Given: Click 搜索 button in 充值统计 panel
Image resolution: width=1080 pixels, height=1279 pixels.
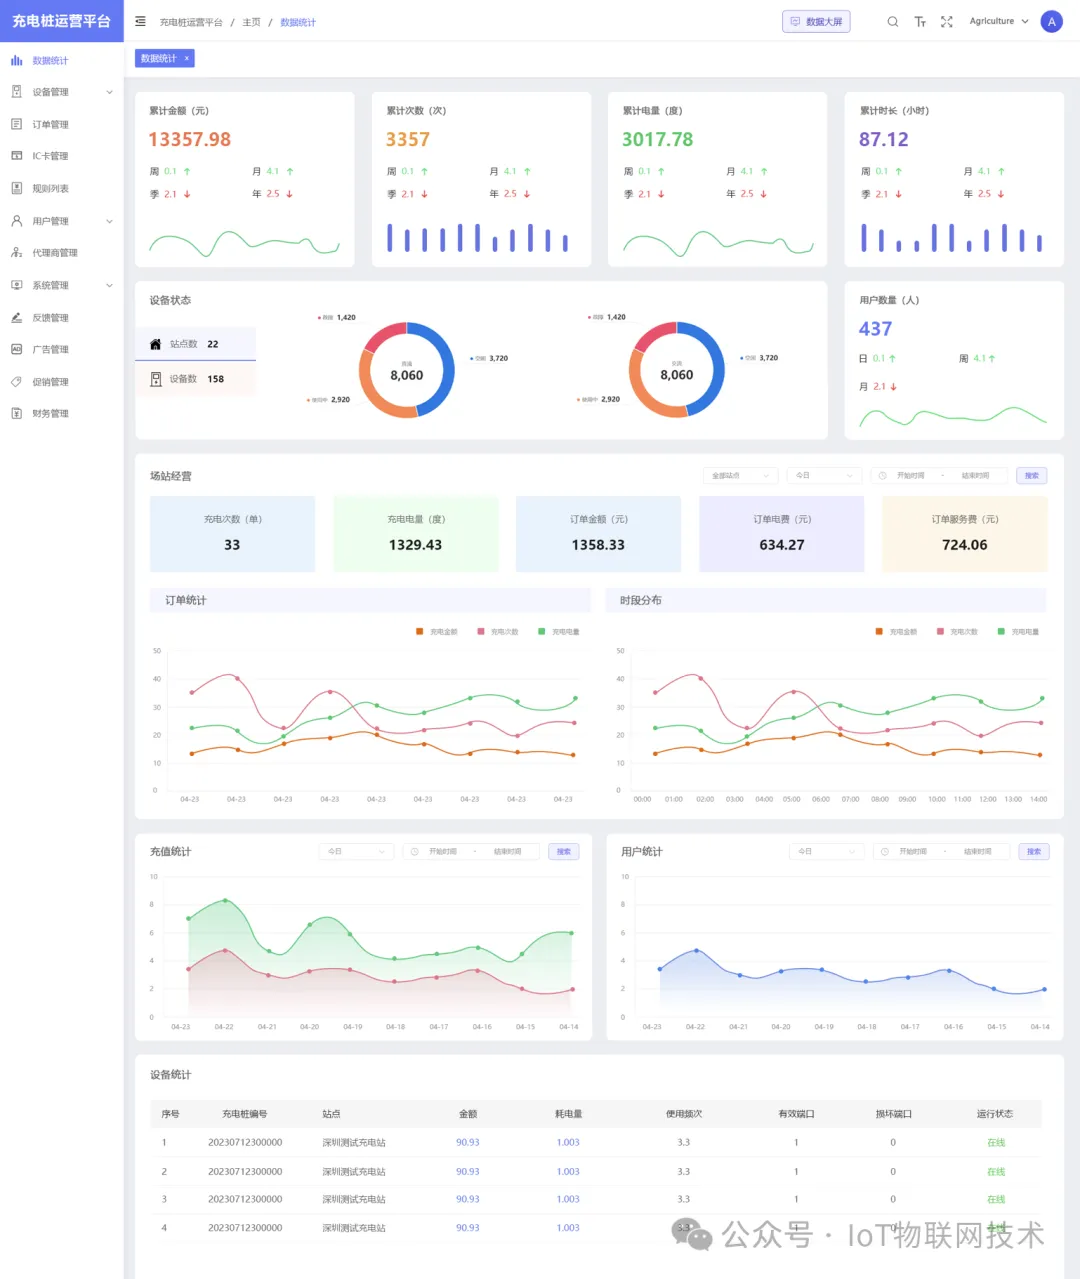Looking at the screenshot, I should pyautogui.click(x=564, y=852).
